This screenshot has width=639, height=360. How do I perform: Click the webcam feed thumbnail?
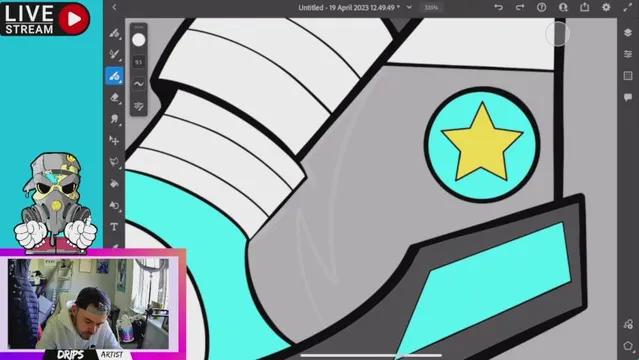point(88,304)
